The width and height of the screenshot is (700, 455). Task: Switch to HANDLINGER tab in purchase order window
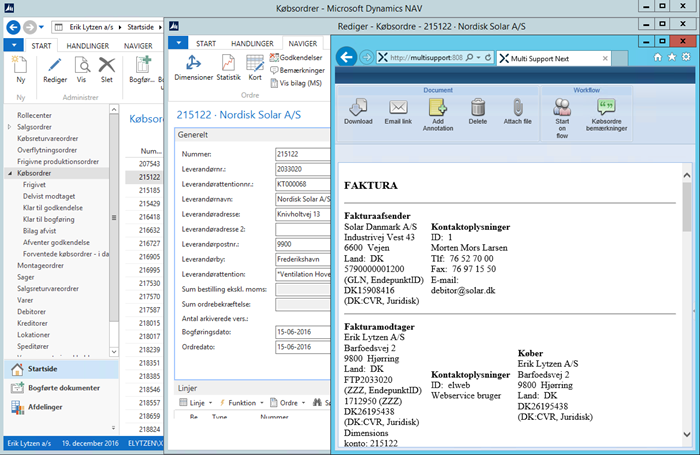[x=252, y=44]
